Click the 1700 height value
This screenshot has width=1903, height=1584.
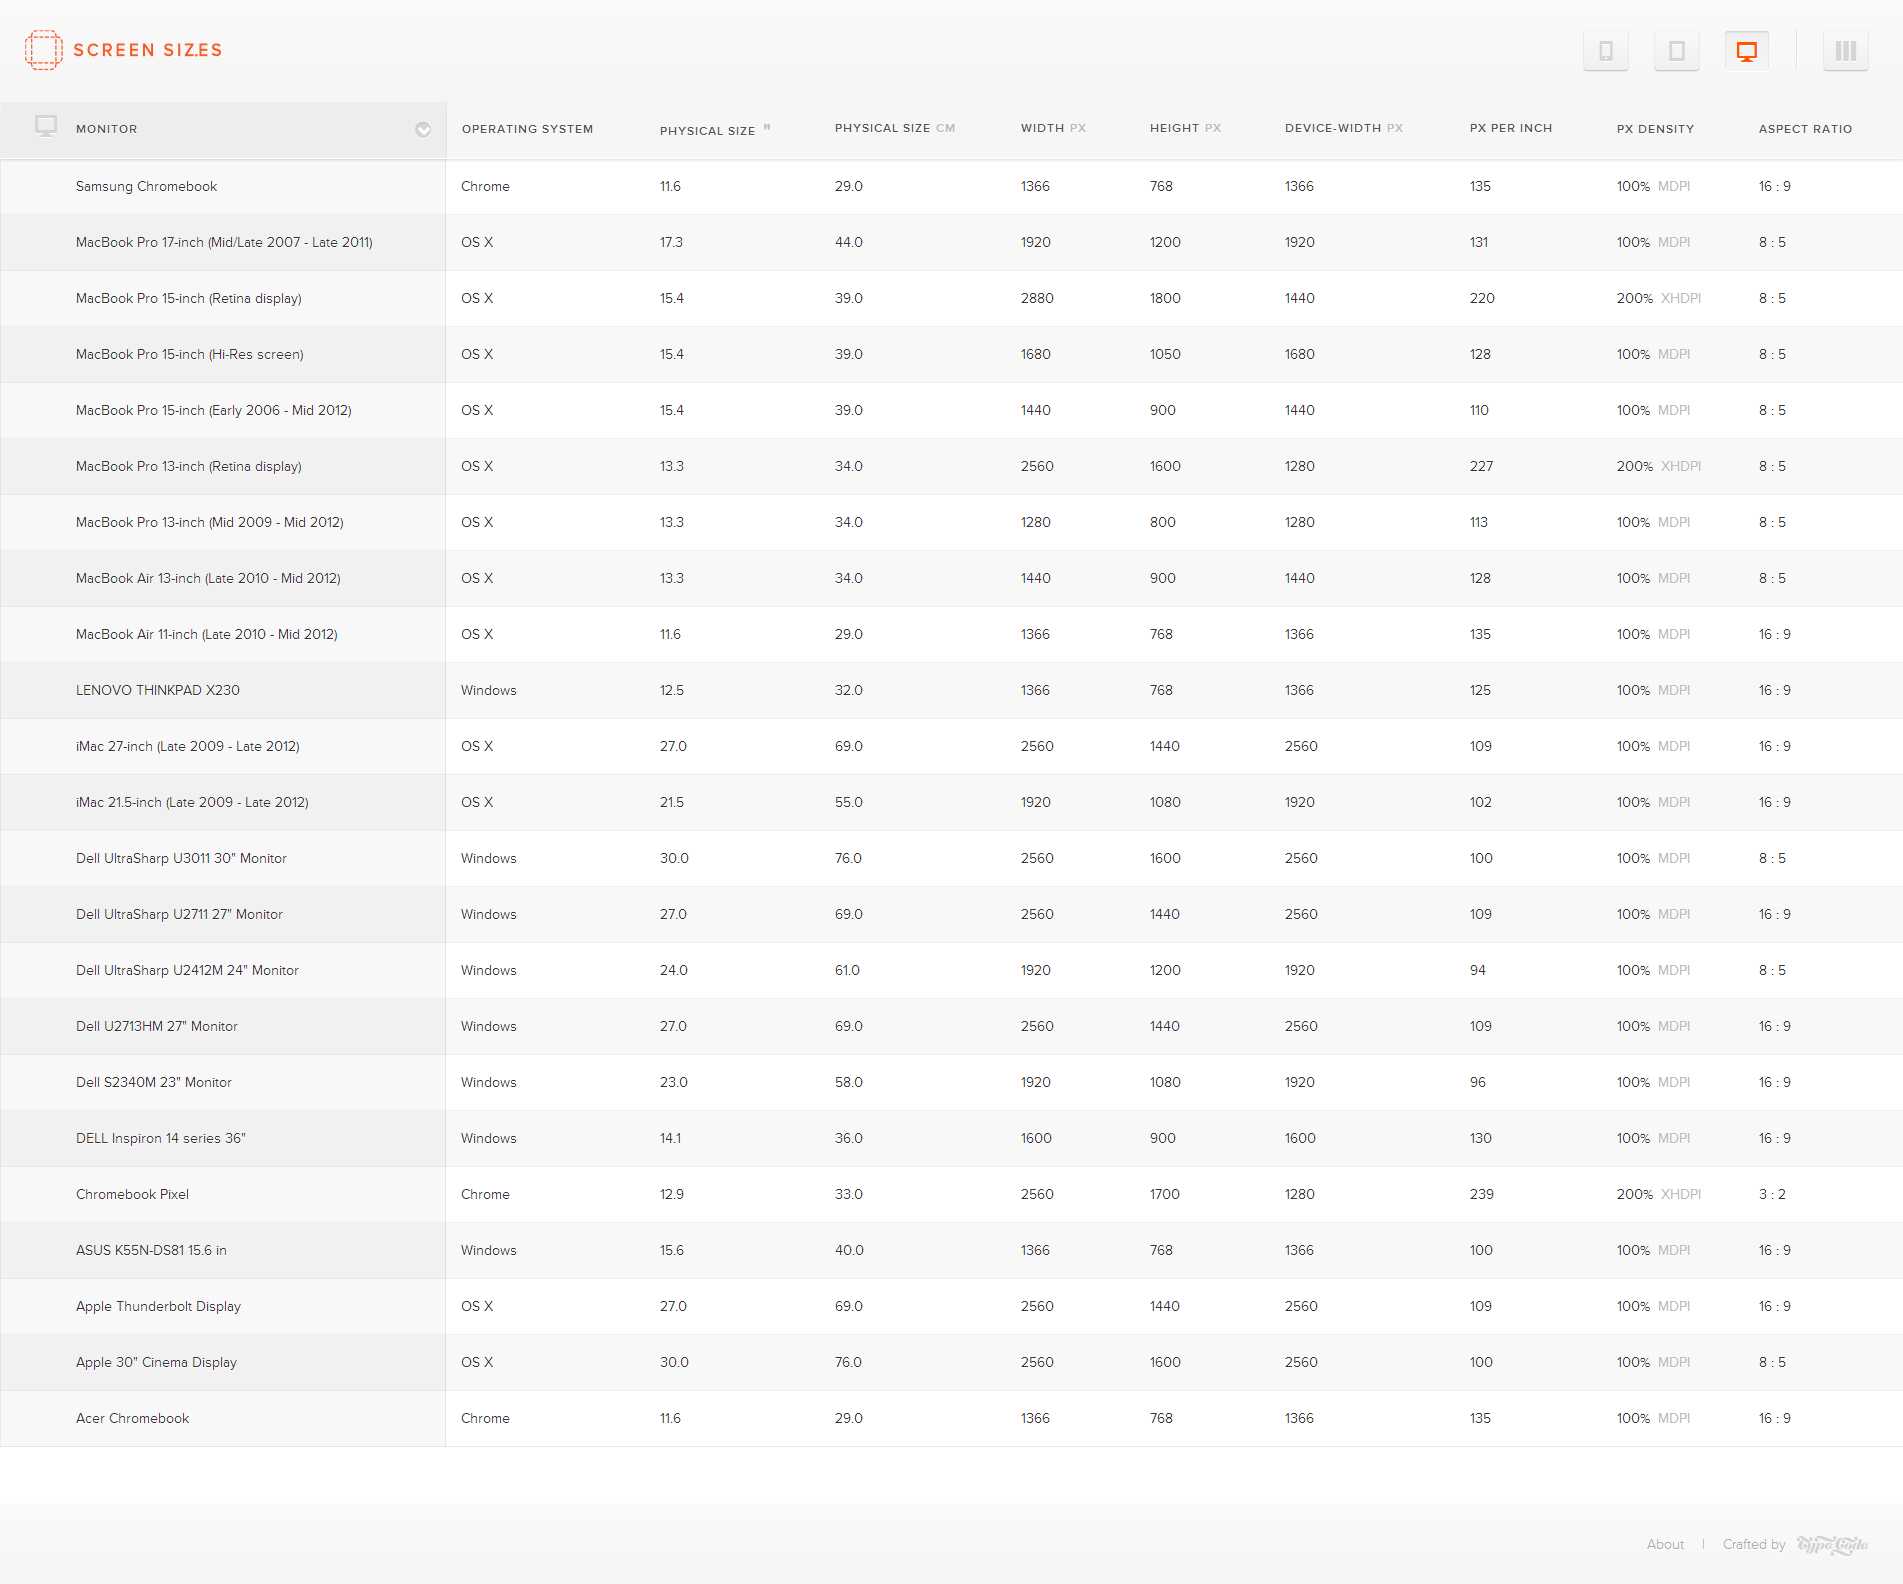click(1165, 1194)
